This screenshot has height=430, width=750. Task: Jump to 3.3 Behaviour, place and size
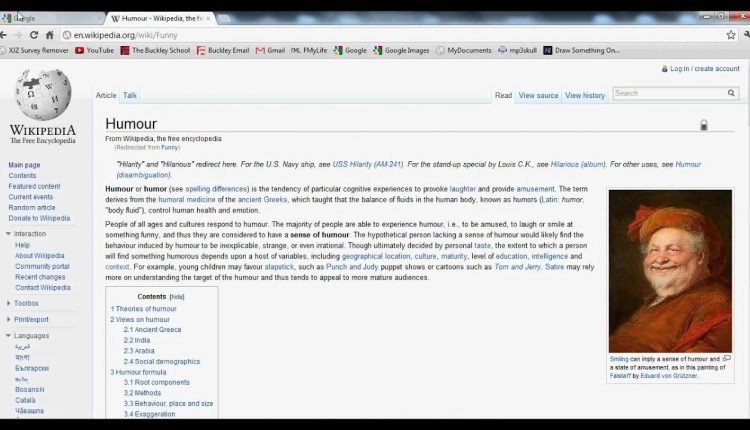[x=168, y=403]
